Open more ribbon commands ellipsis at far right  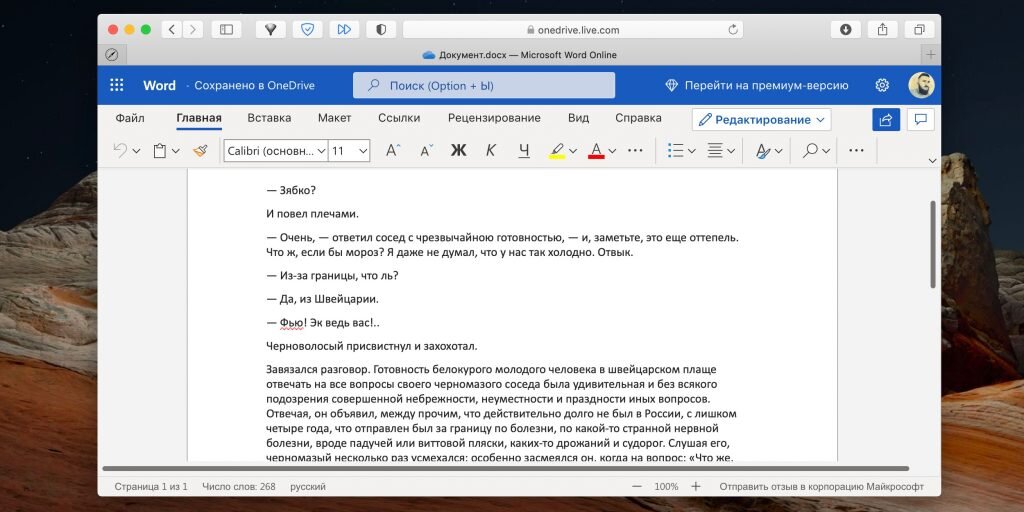click(x=856, y=151)
